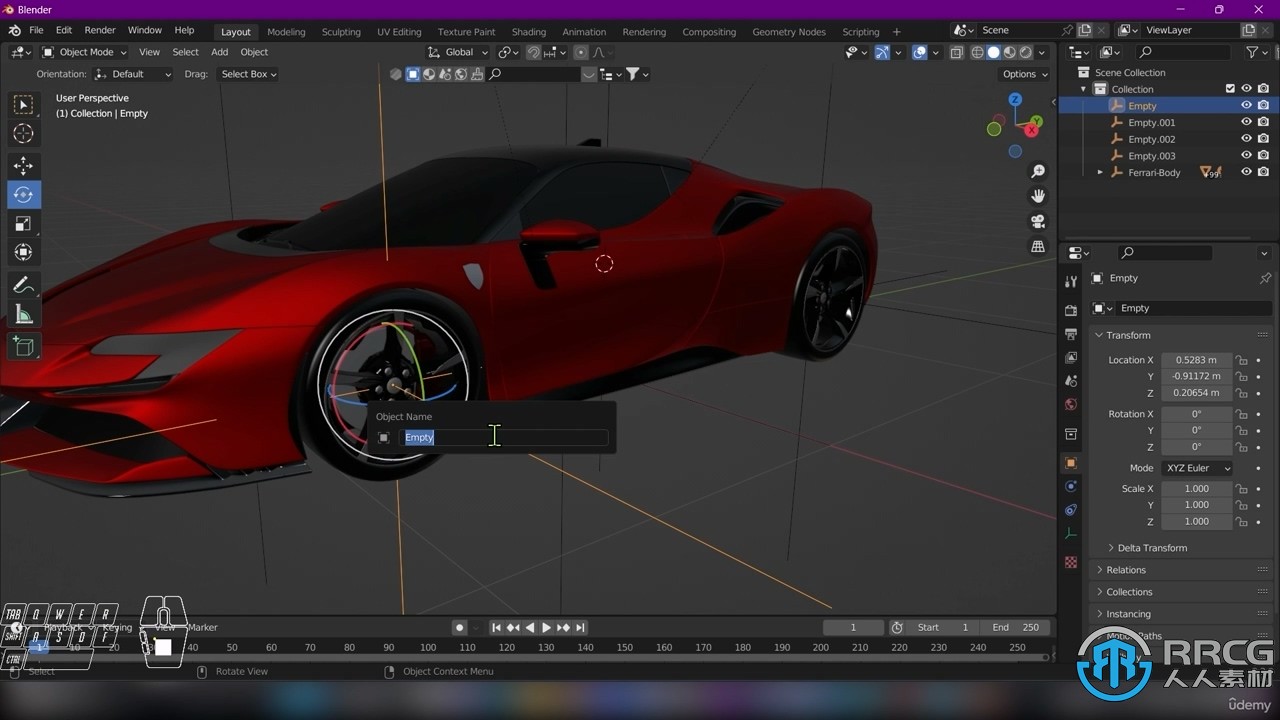
Task: Select the Cursor tool
Action: coord(24,134)
